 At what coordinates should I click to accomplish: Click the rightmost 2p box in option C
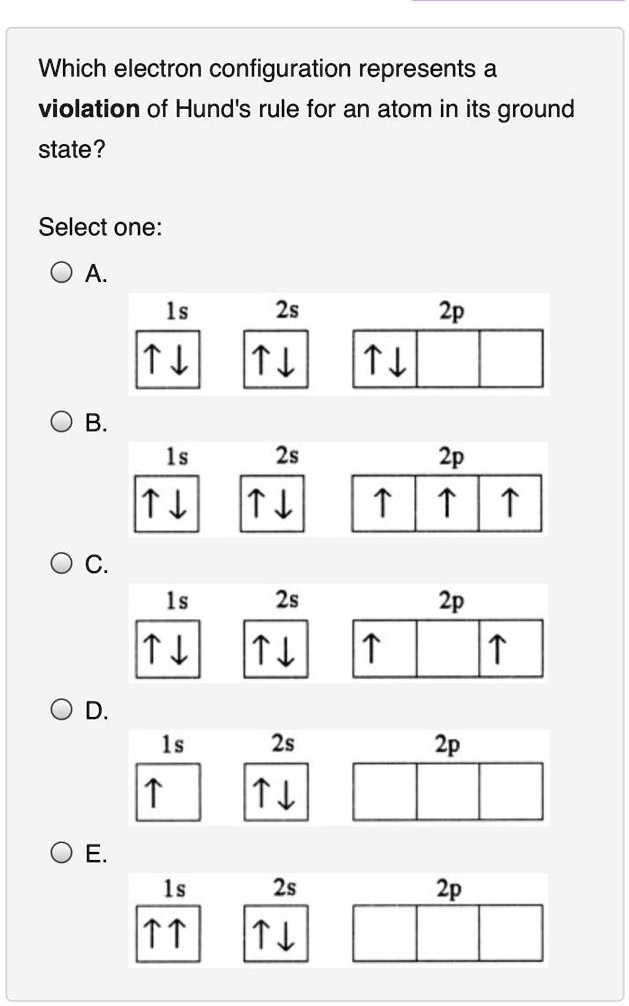click(511, 649)
